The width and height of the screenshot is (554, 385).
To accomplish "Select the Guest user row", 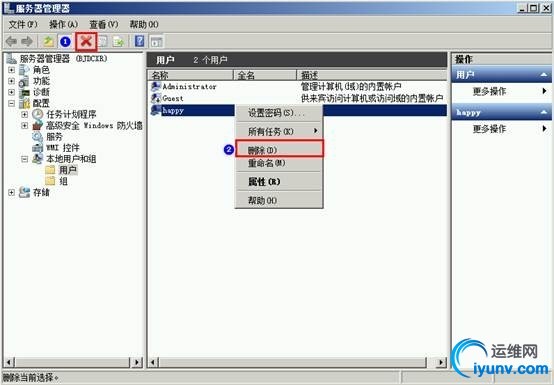I will [297, 98].
